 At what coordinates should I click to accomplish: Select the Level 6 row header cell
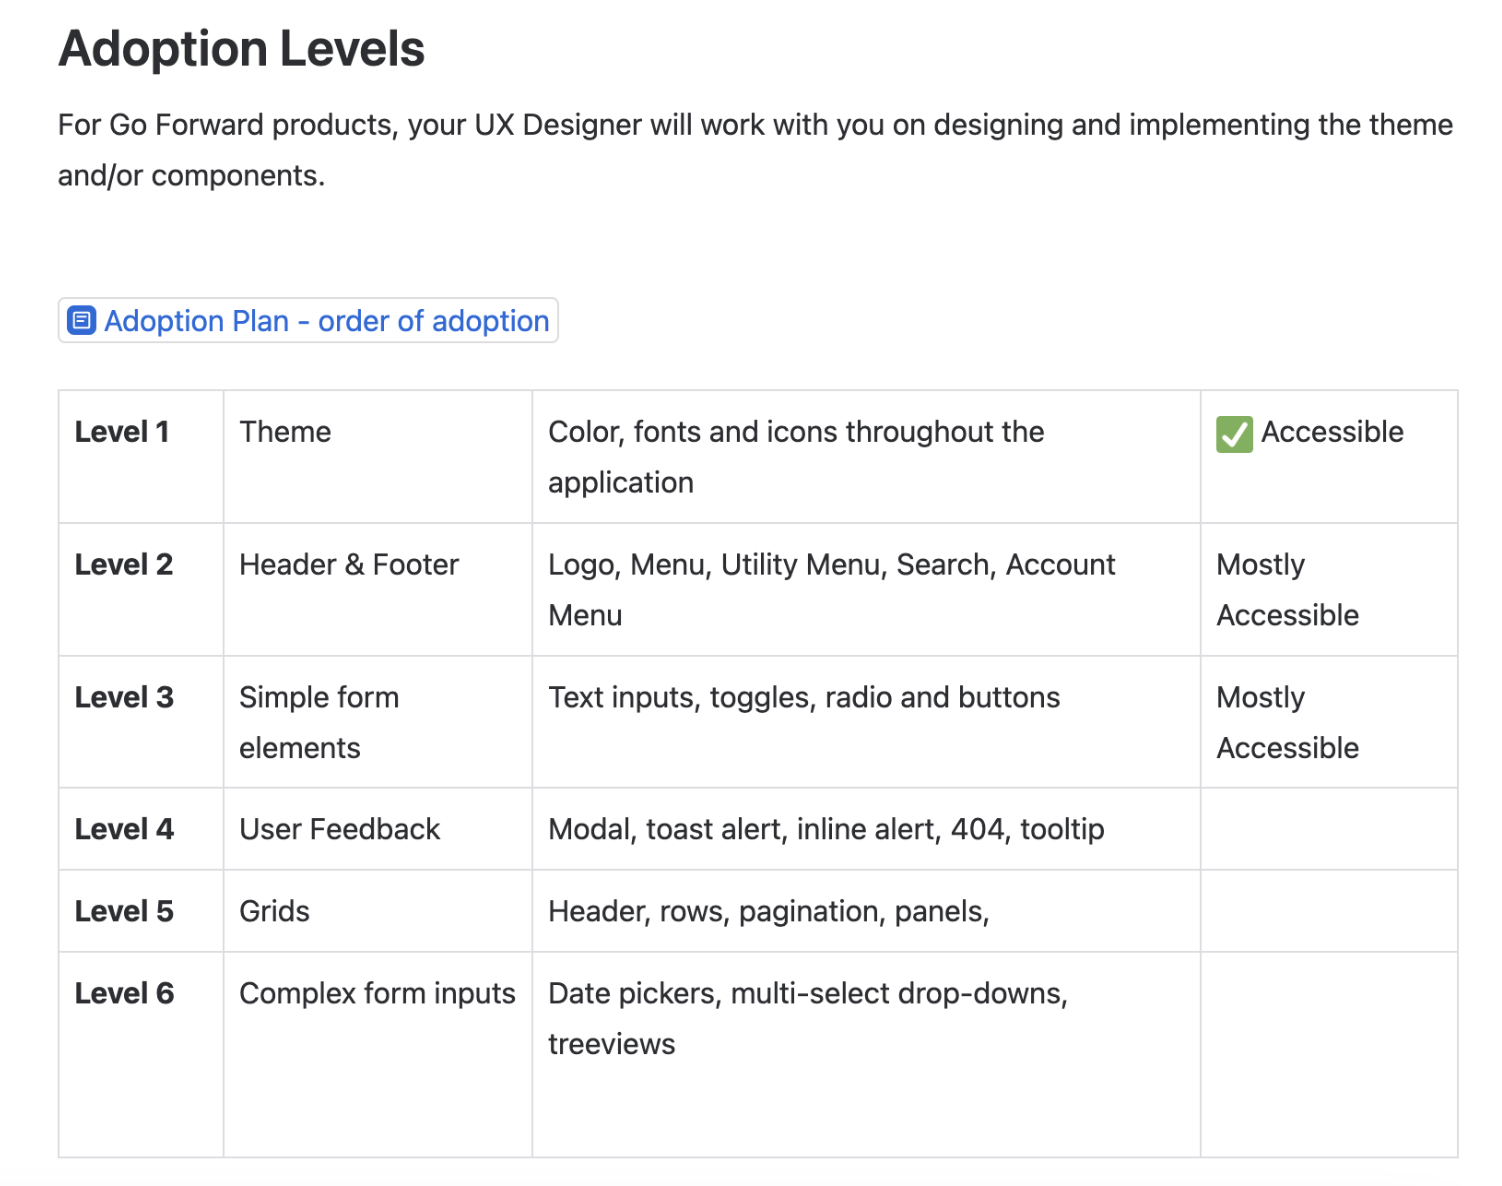124,993
